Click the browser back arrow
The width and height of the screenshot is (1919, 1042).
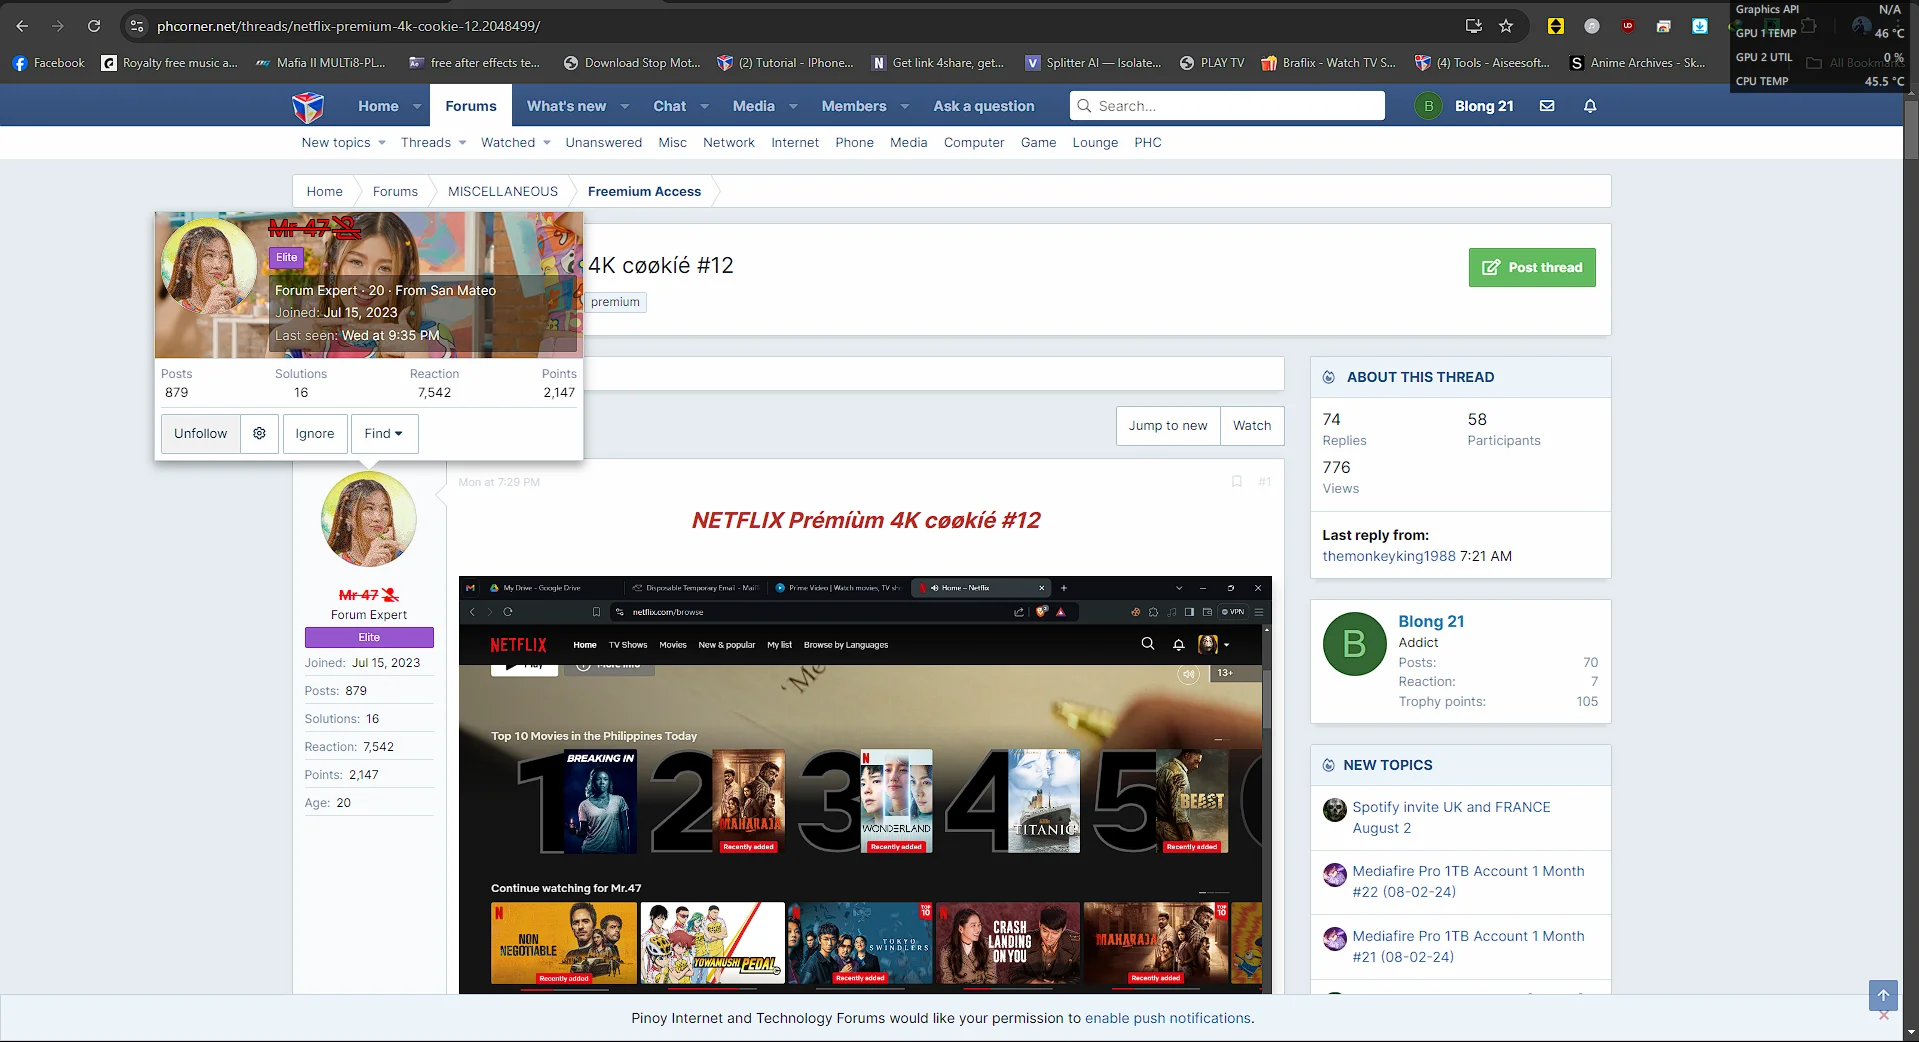pos(22,26)
